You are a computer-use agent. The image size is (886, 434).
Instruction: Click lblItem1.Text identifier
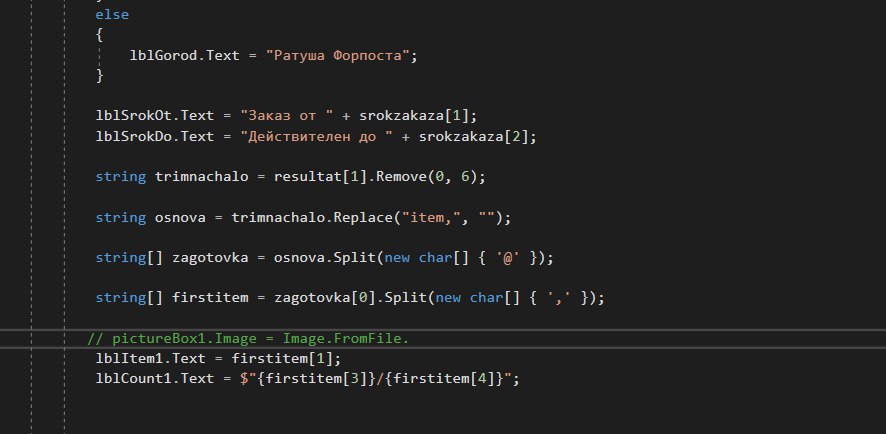coord(151,358)
